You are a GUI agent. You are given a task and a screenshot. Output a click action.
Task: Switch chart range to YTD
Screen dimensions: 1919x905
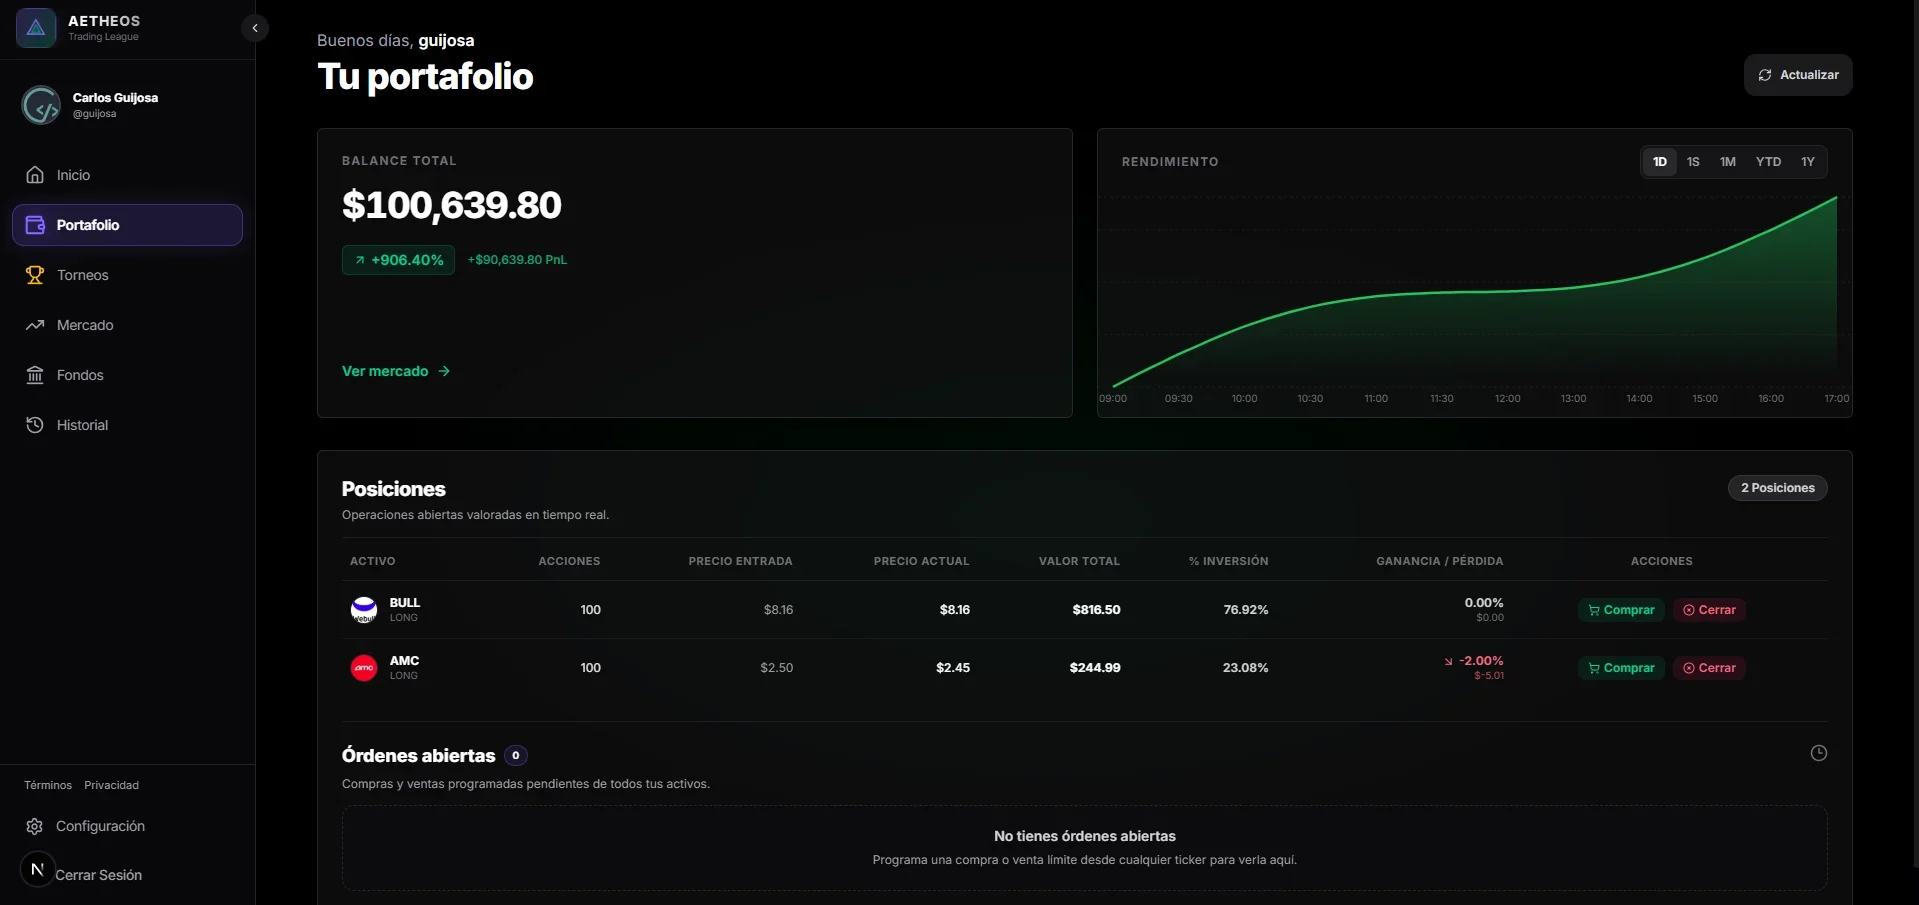[1768, 162]
